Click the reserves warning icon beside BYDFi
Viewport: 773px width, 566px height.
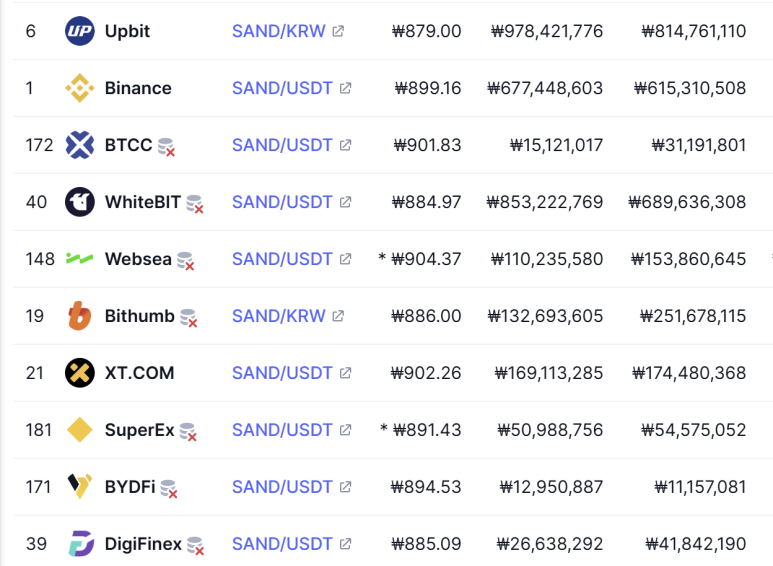click(x=169, y=489)
